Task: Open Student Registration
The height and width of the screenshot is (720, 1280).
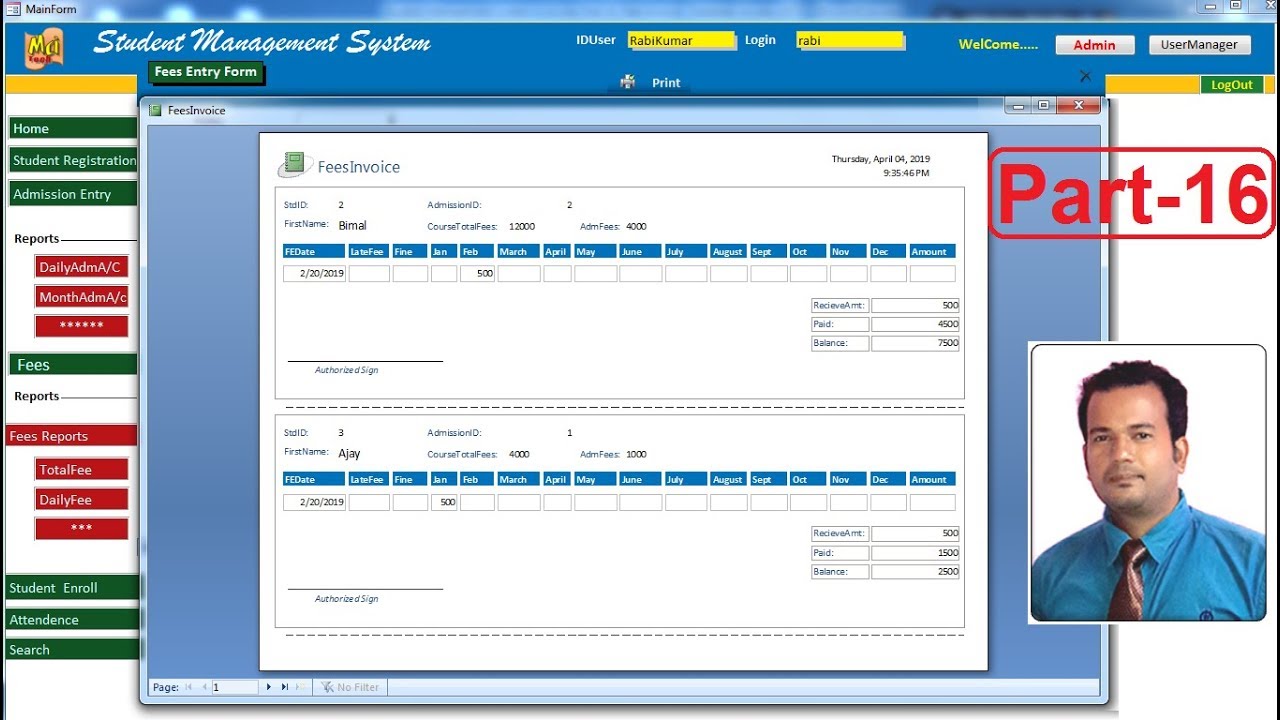Action: pos(72,160)
